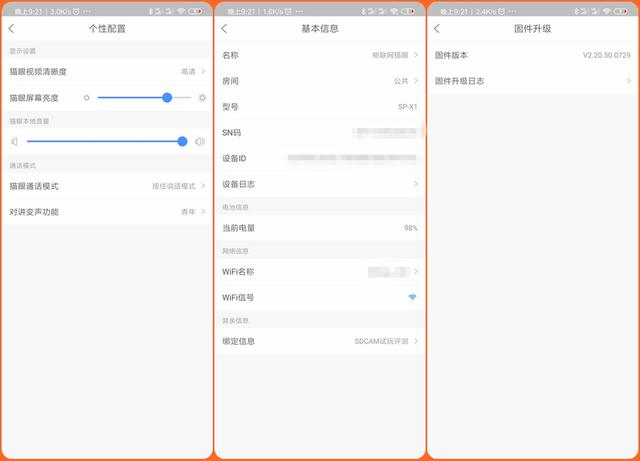Open 绑定信息 row showing SDCAM试玩评测

tap(320, 341)
